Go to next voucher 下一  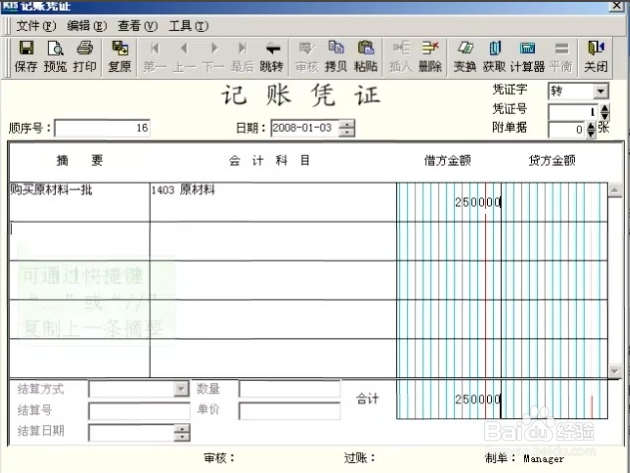pos(213,57)
